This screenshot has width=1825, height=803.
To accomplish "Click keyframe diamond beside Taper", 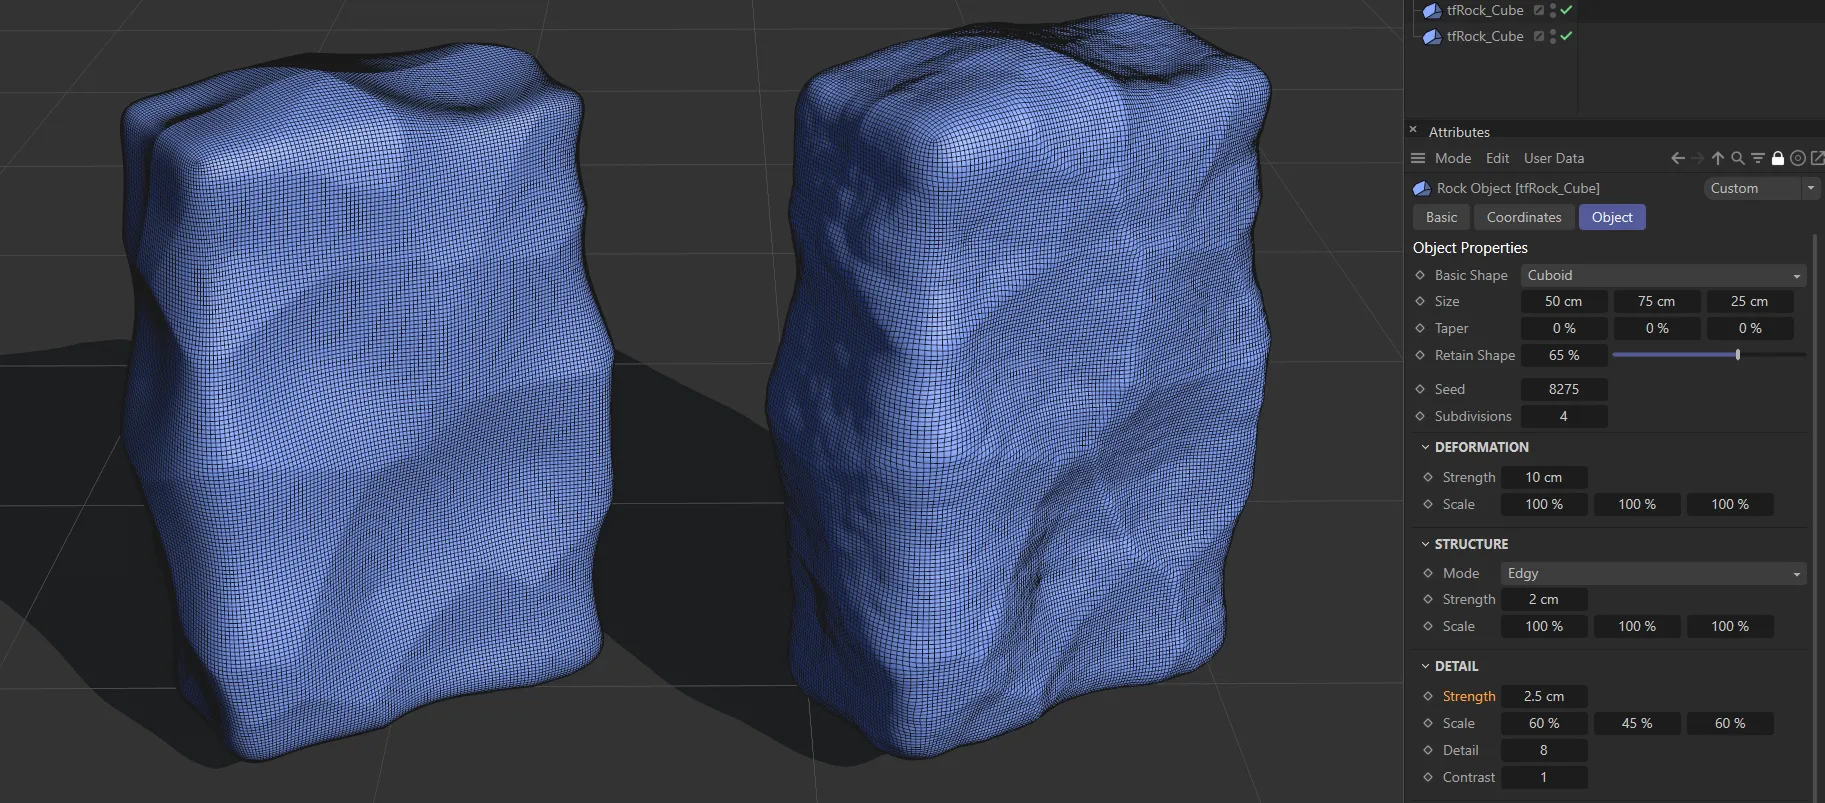I will pyautogui.click(x=1420, y=328).
